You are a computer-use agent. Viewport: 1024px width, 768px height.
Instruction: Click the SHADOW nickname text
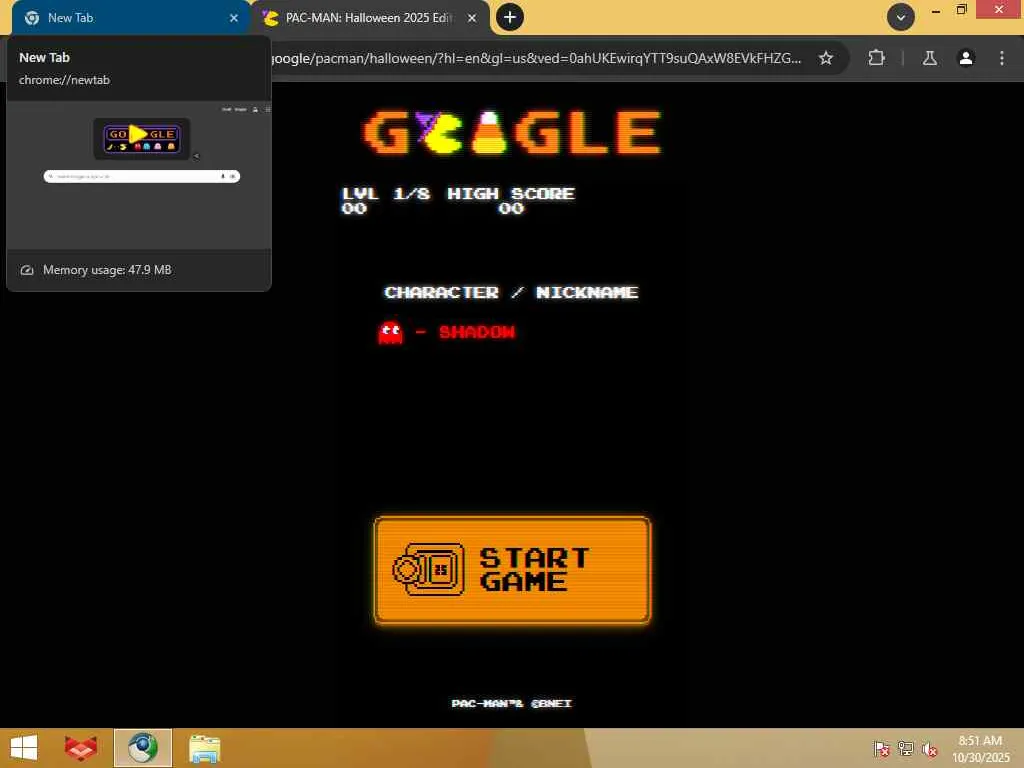click(477, 332)
